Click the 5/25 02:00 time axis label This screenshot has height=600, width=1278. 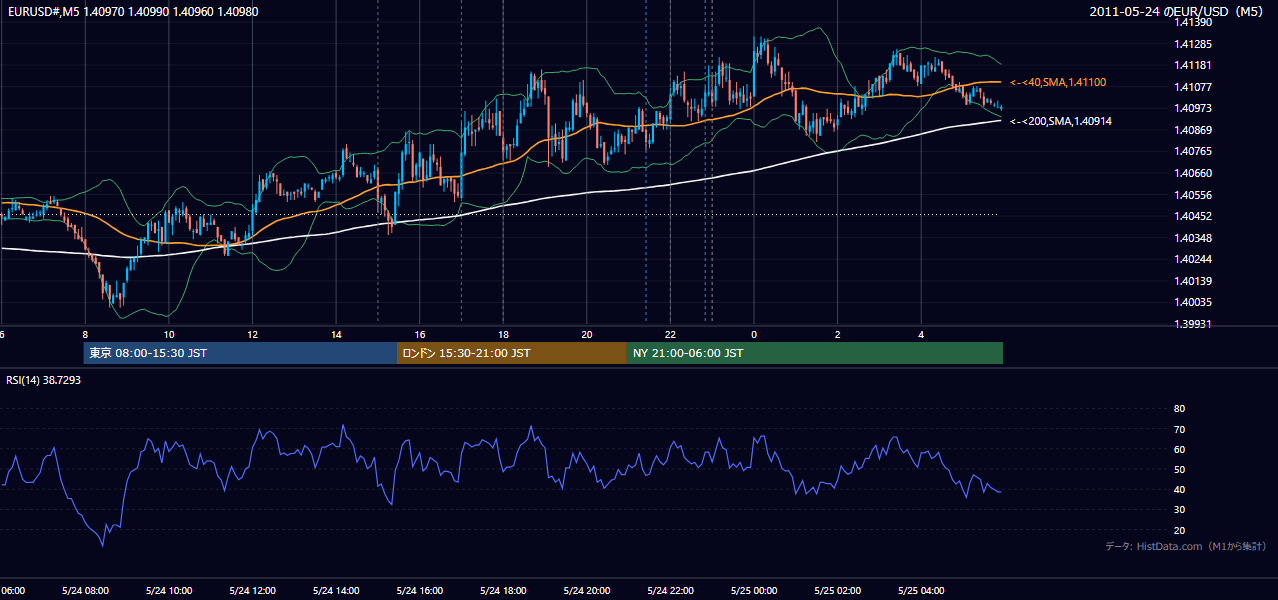tap(837, 590)
